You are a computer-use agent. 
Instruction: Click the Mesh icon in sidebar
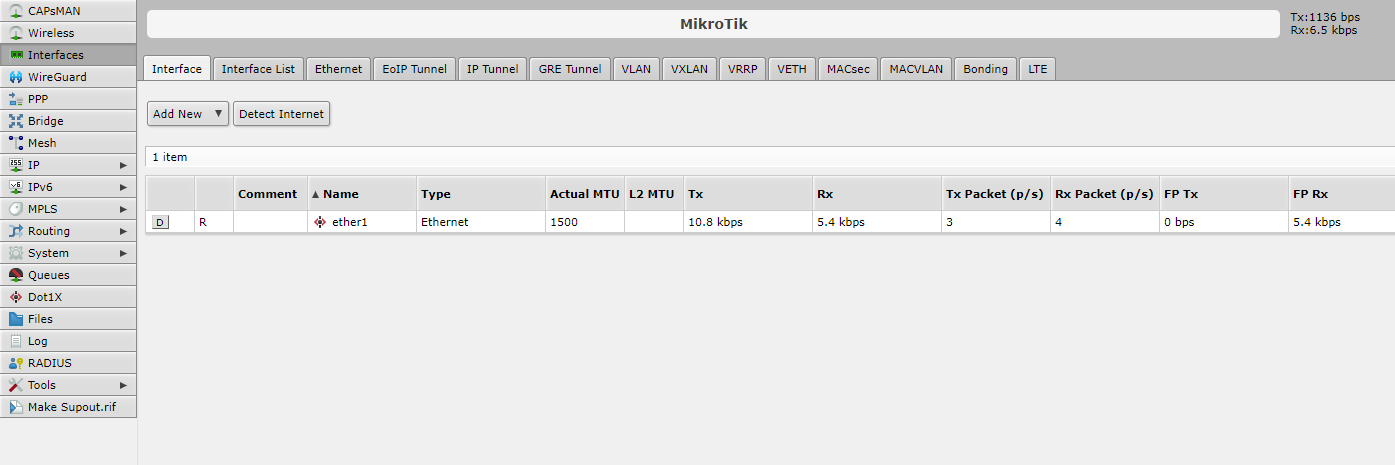tap(15, 143)
